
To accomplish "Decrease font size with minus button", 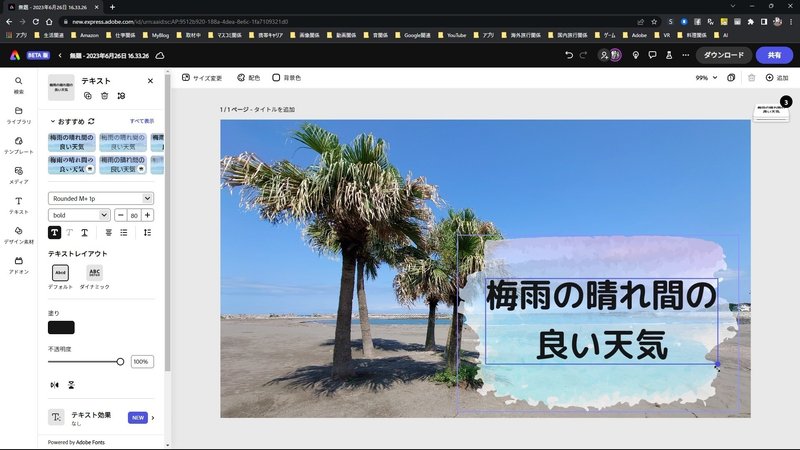I will point(121,215).
